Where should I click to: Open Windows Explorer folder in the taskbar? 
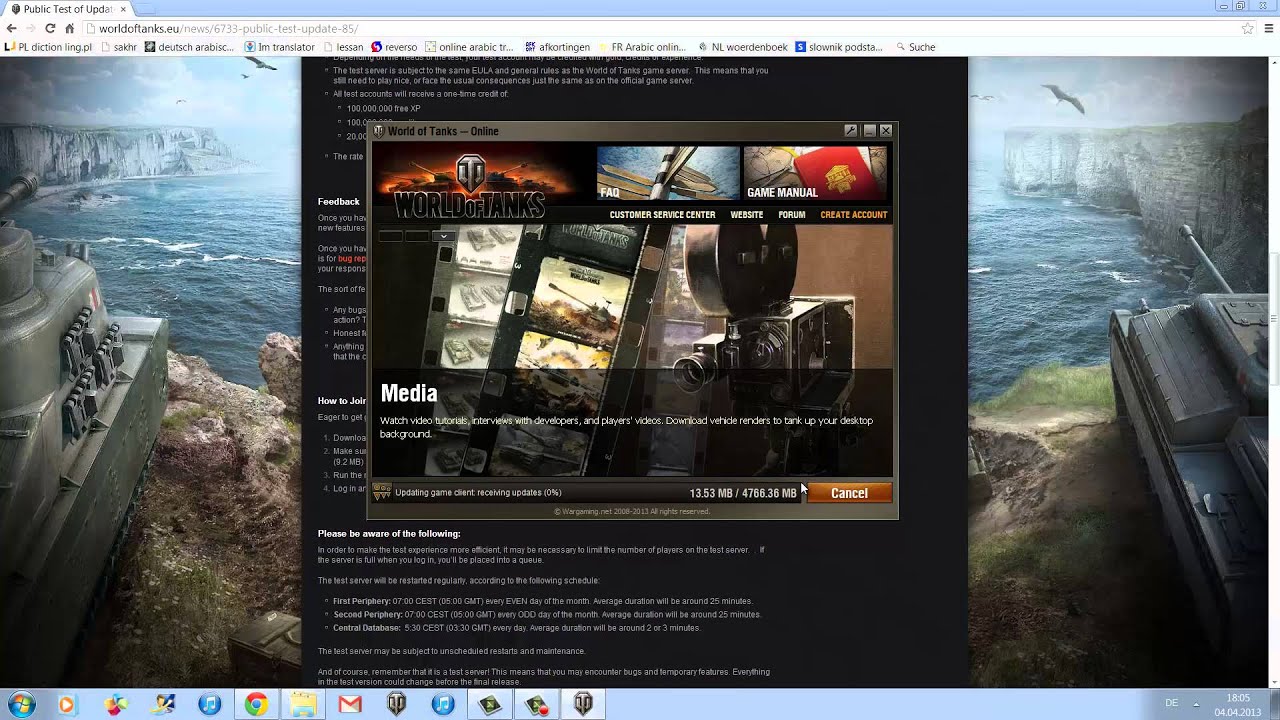click(302, 704)
